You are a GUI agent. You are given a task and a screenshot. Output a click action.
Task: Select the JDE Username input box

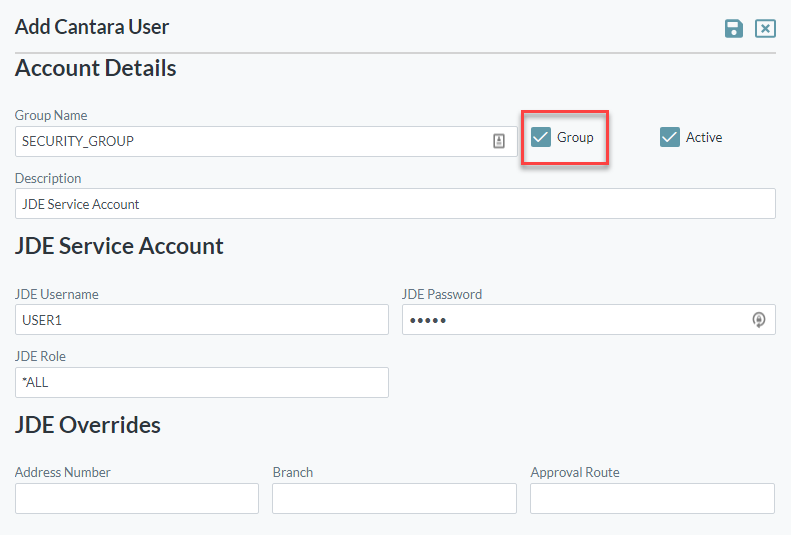coord(201,320)
